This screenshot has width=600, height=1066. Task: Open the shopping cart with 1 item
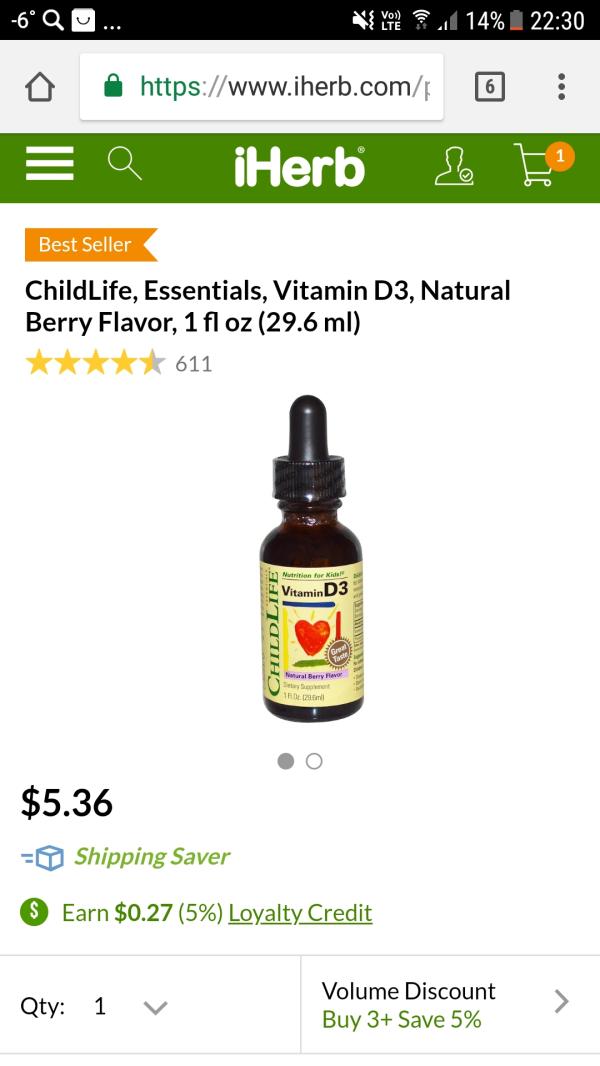(544, 163)
